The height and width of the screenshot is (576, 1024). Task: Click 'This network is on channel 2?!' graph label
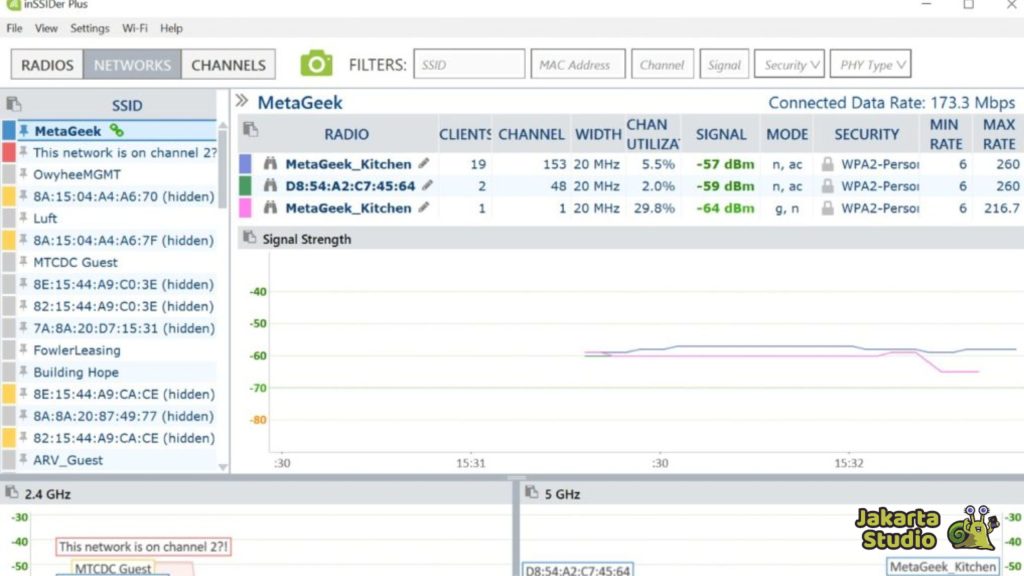(143, 546)
